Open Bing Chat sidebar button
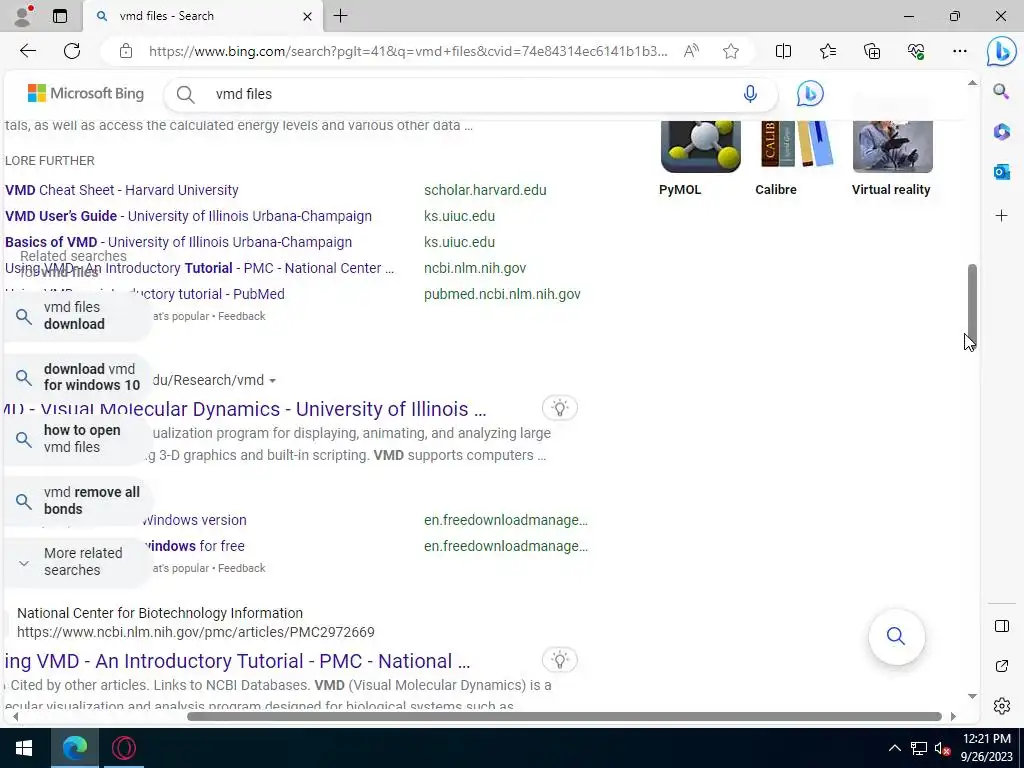Viewport: 1024px width, 768px height. click(x=1001, y=52)
